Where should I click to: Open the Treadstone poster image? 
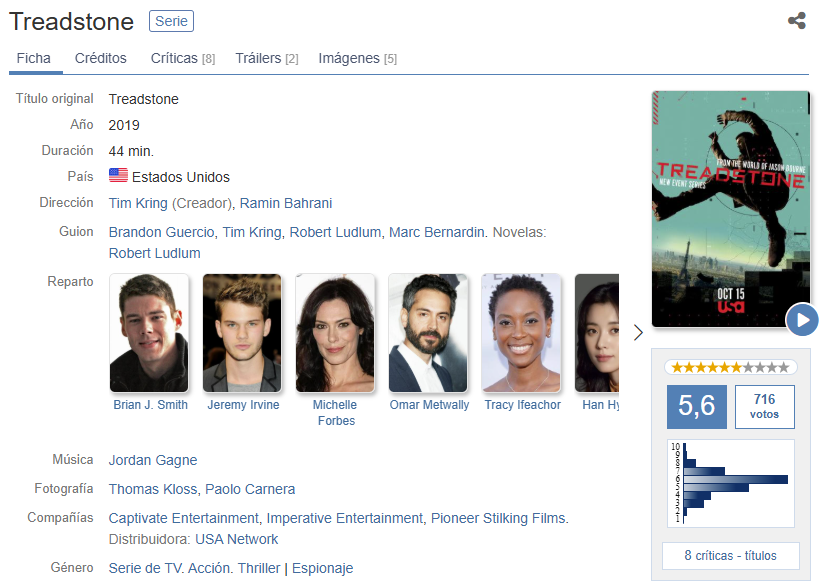point(731,209)
